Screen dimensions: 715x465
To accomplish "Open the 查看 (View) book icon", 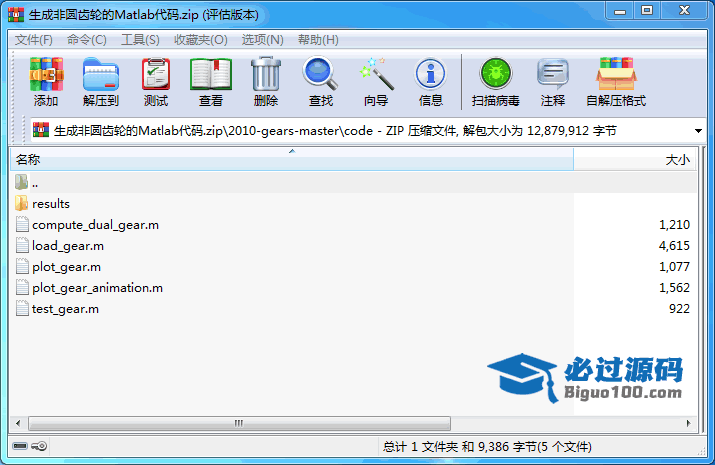I will pyautogui.click(x=211, y=82).
